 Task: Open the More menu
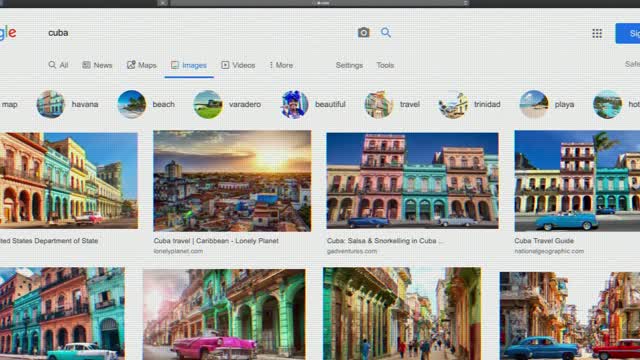pyautogui.click(x=281, y=65)
